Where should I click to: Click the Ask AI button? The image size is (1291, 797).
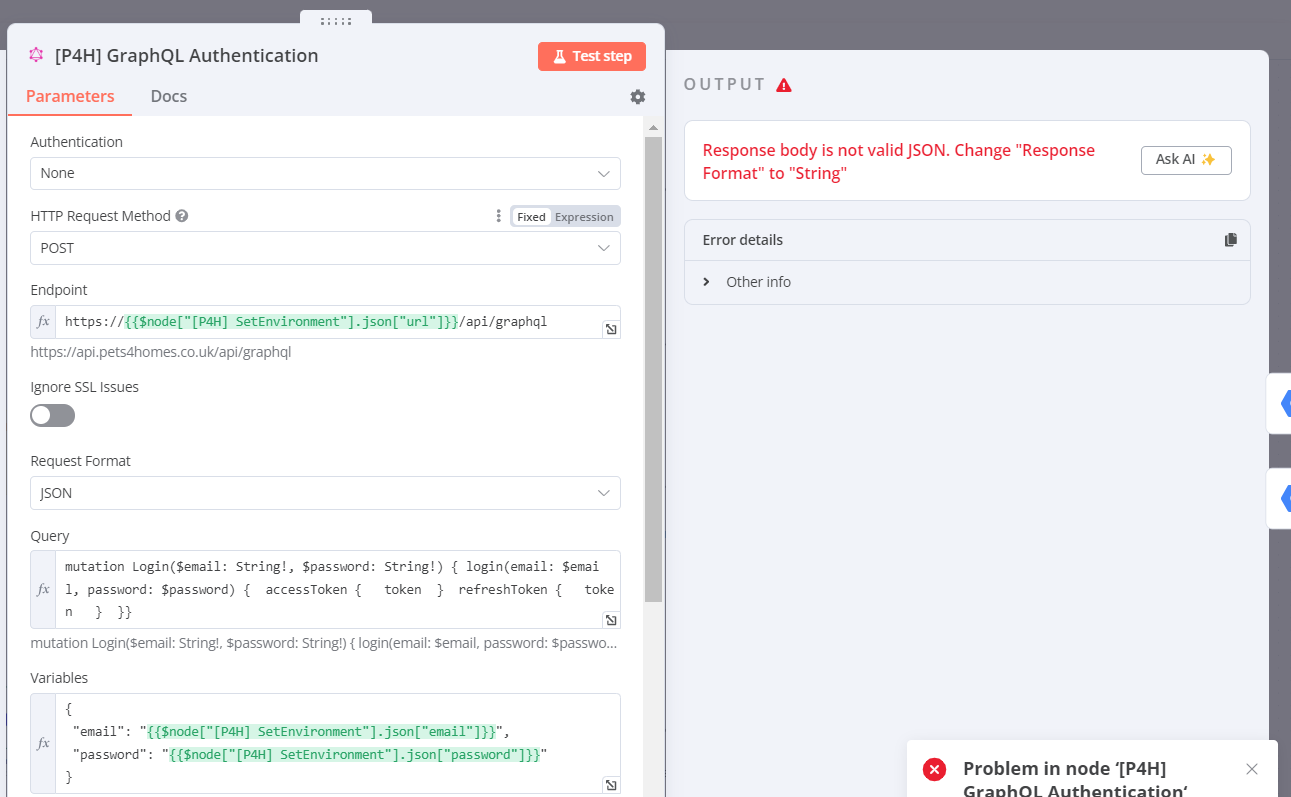[1186, 160]
